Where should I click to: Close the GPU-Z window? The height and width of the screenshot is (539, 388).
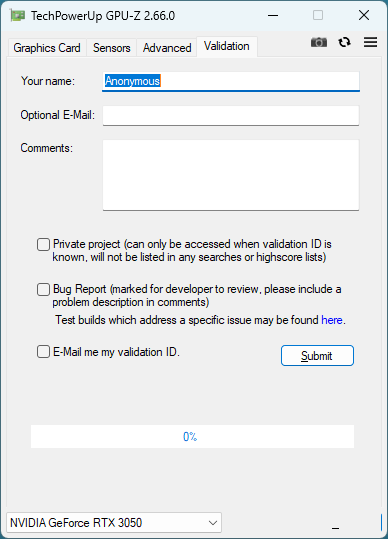tap(364, 15)
